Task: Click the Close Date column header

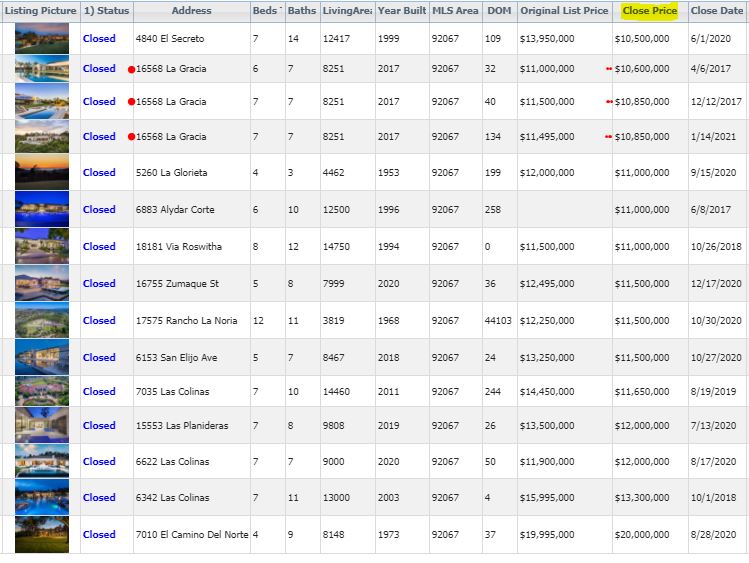Action: [x=717, y=11]
